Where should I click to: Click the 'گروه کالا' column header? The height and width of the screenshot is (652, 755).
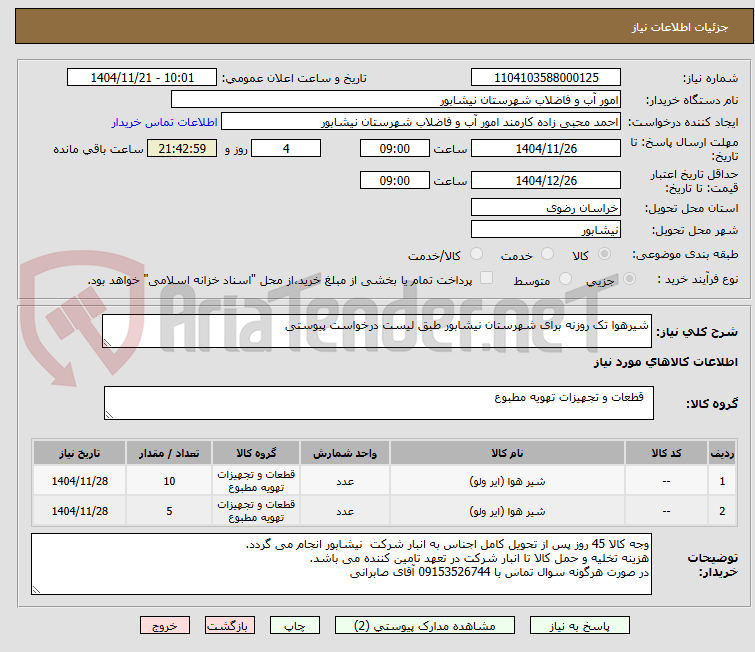pos(256,453)
